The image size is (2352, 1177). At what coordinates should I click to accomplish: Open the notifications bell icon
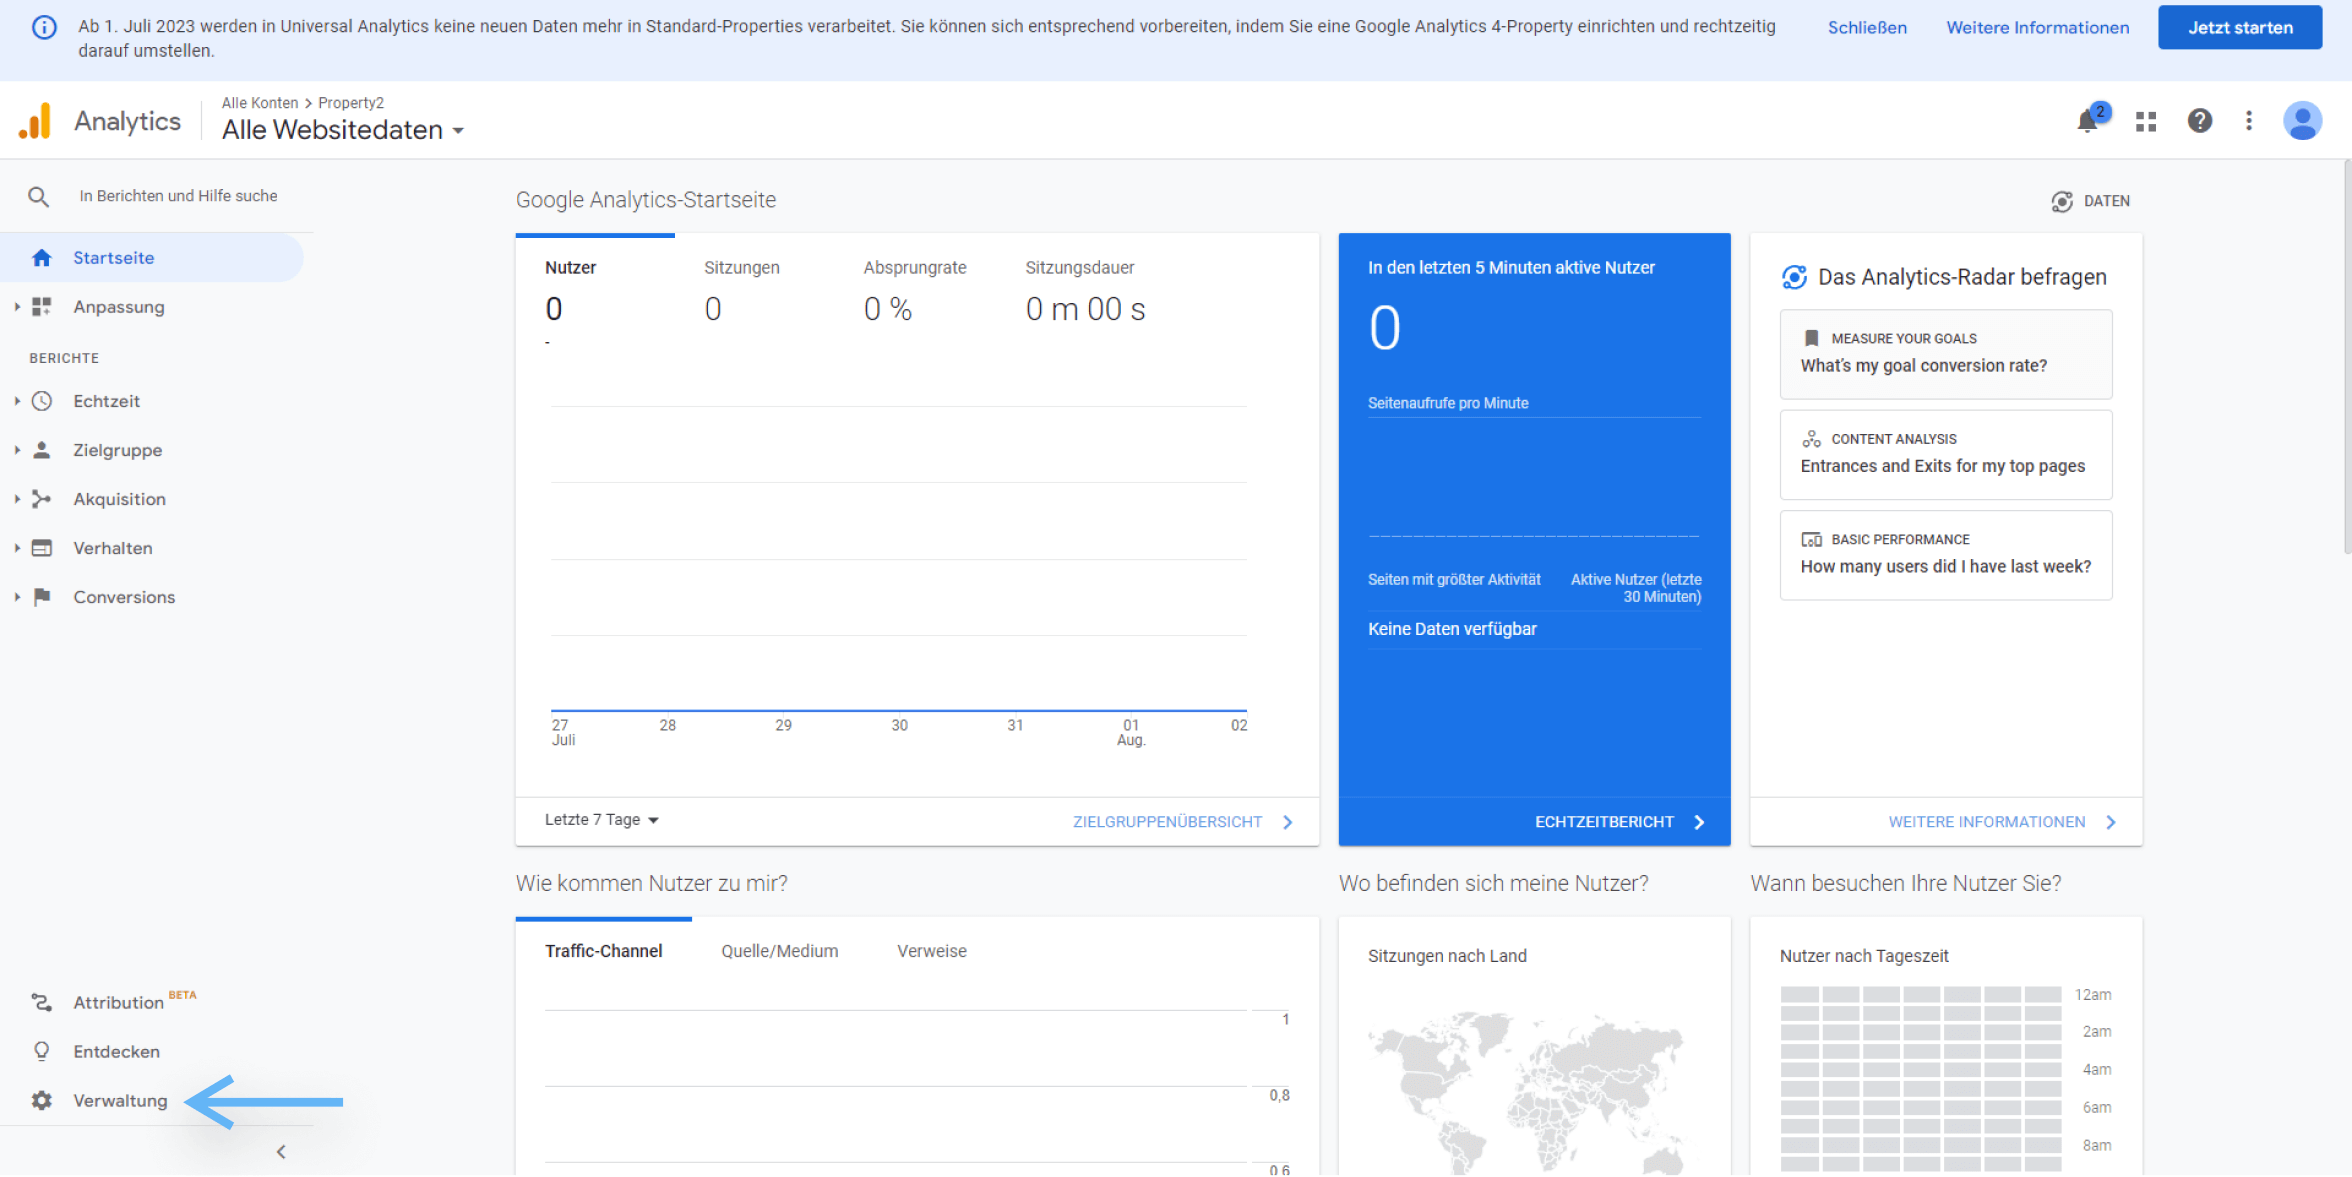(2088, 121)
